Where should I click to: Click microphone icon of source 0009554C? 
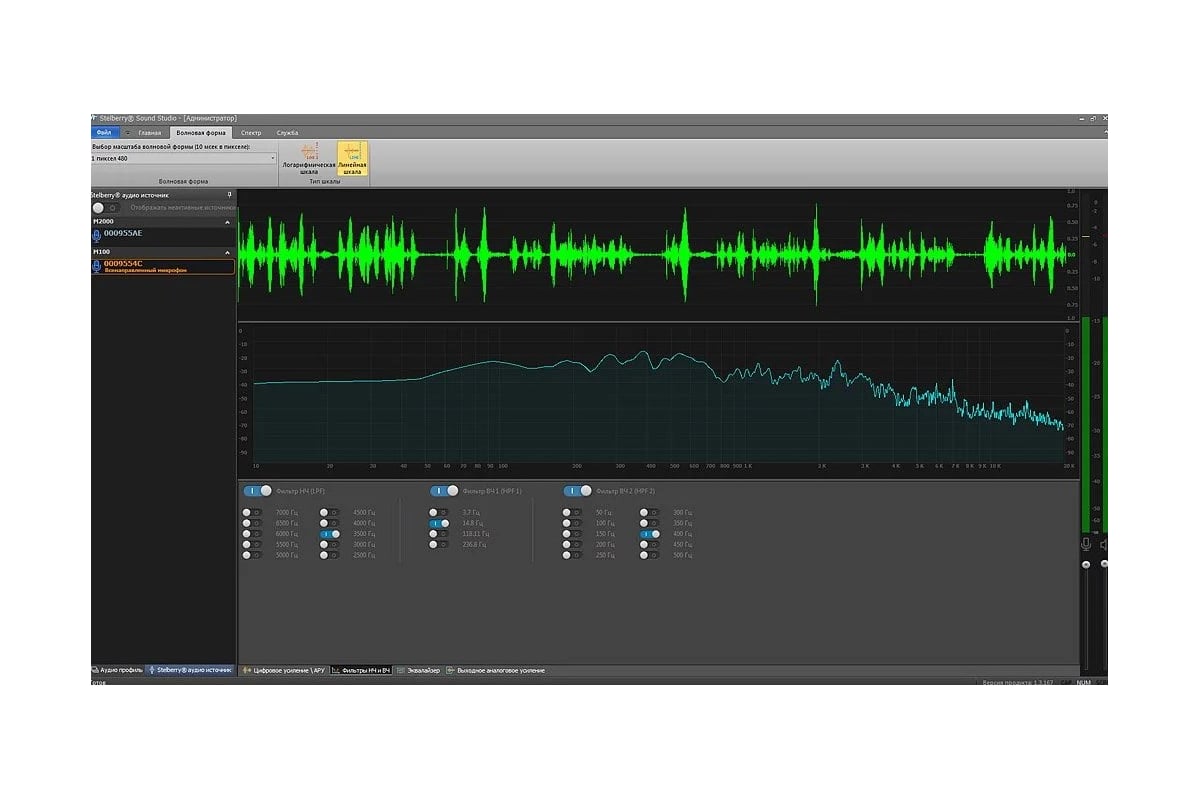point(97,265)
